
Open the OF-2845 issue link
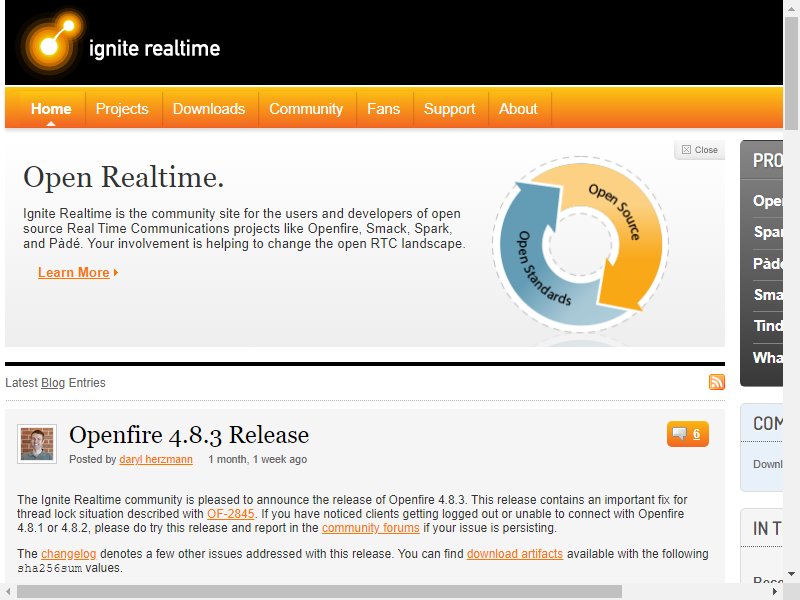point(231,514)
